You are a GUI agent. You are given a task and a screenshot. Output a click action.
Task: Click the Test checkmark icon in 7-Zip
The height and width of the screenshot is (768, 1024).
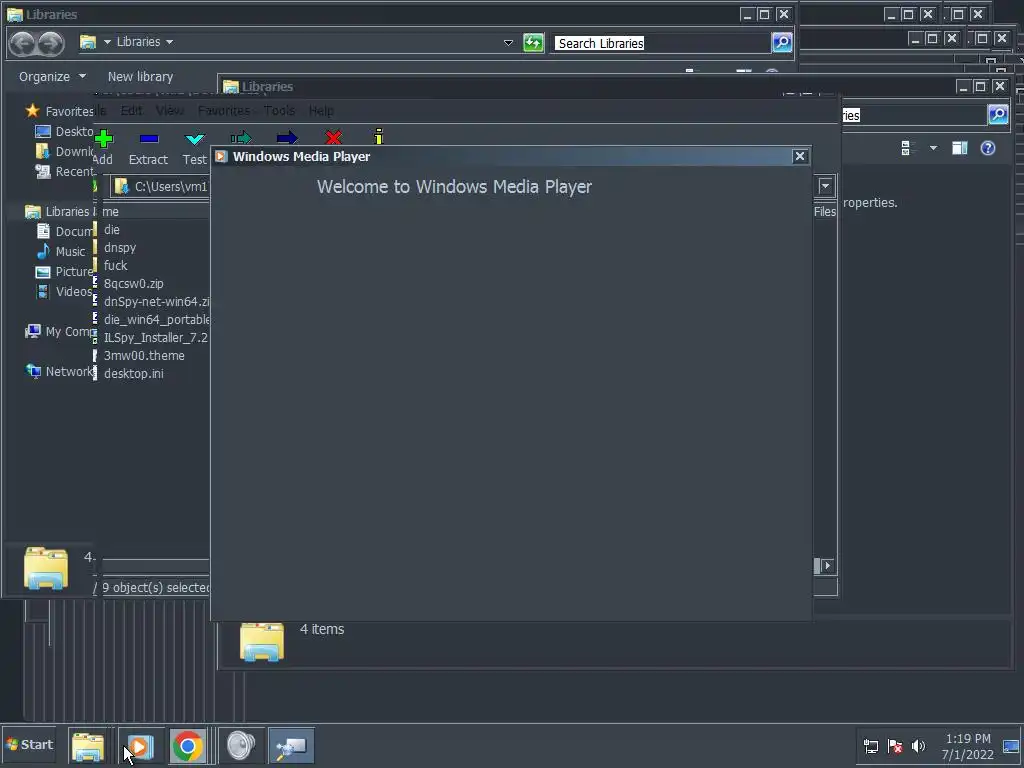(x=195, y=138)
